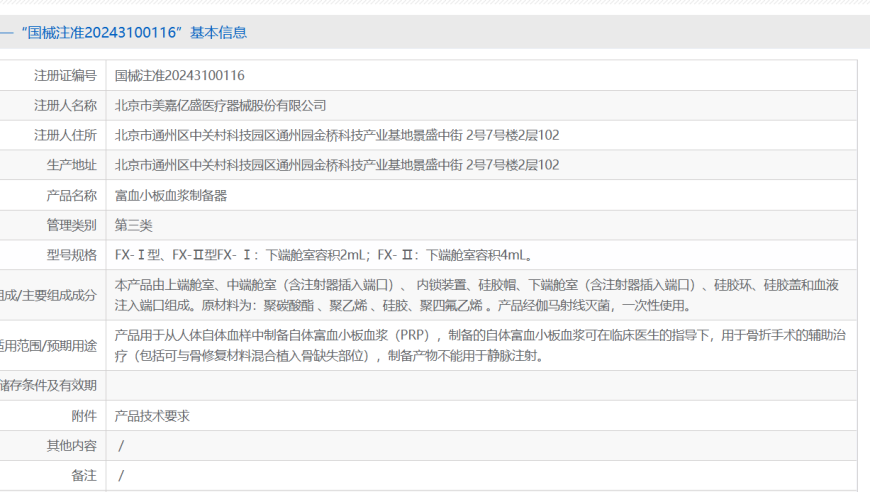Click the 预期用途 label

[48, 346]
